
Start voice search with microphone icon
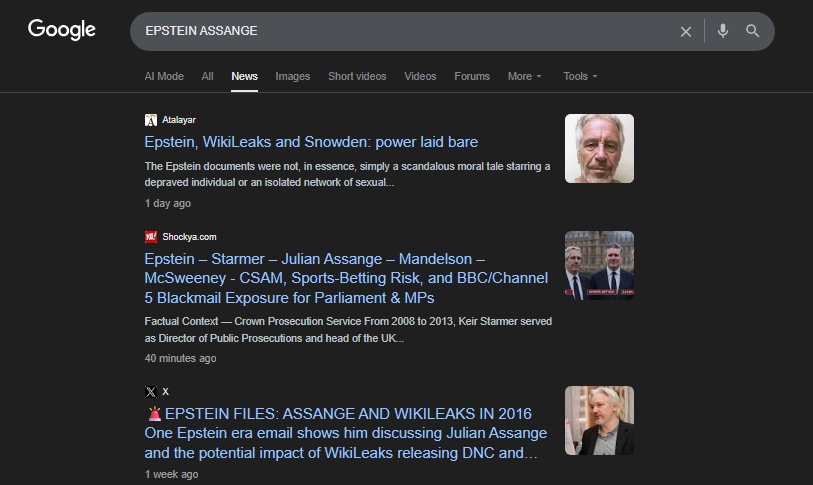coord(723,31)
